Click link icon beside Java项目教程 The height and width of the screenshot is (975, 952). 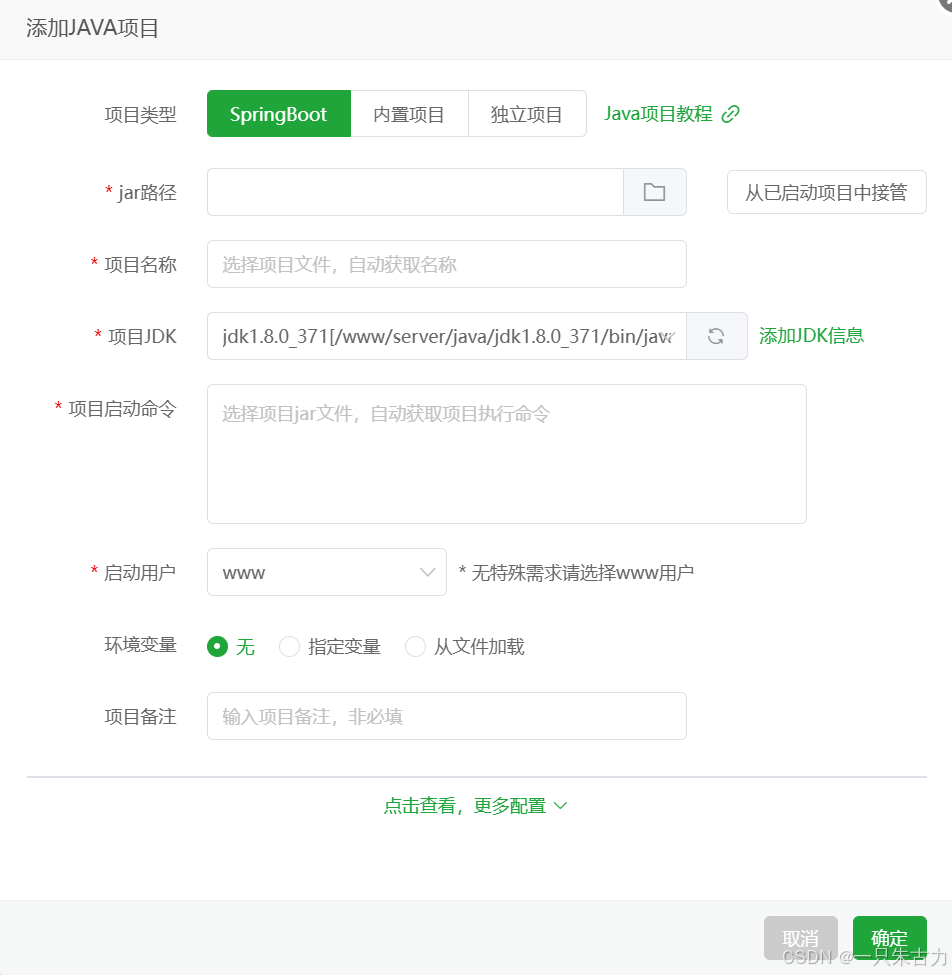731,114
